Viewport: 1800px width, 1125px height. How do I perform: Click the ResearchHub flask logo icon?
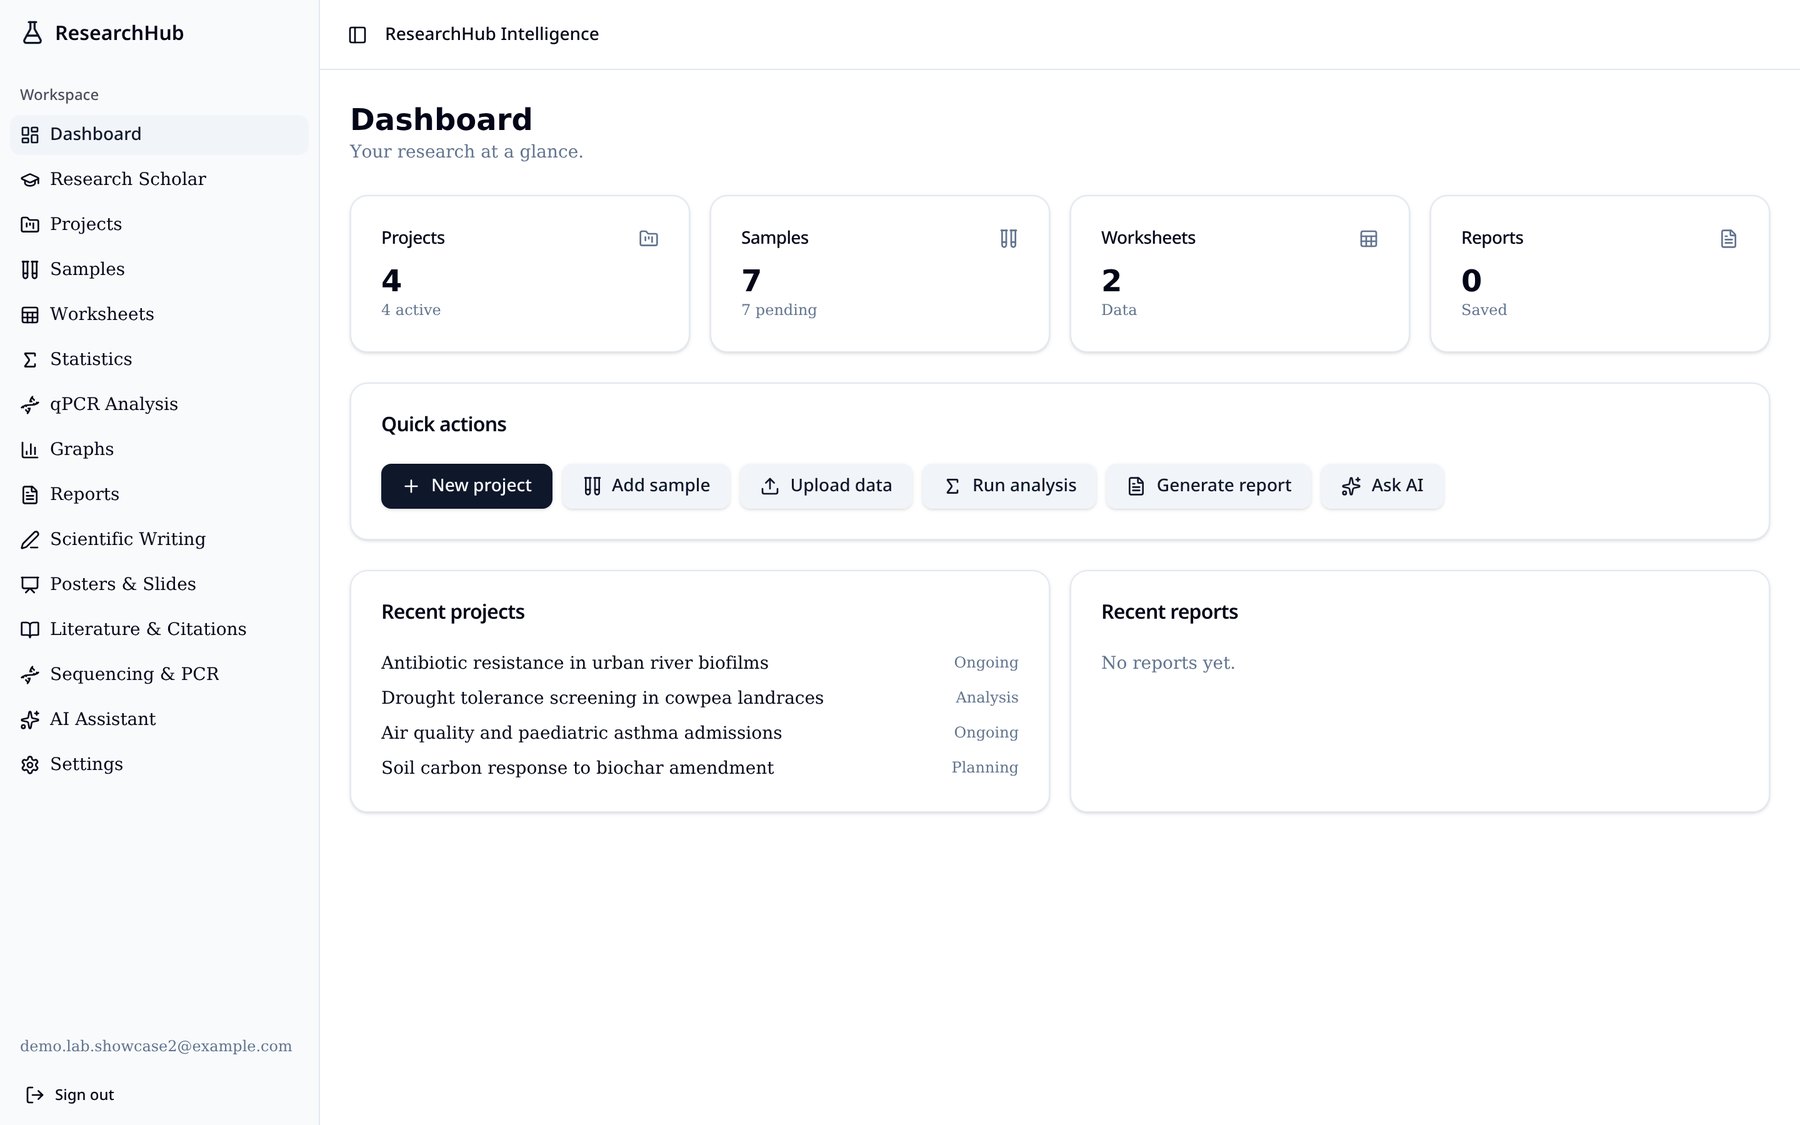32,33
